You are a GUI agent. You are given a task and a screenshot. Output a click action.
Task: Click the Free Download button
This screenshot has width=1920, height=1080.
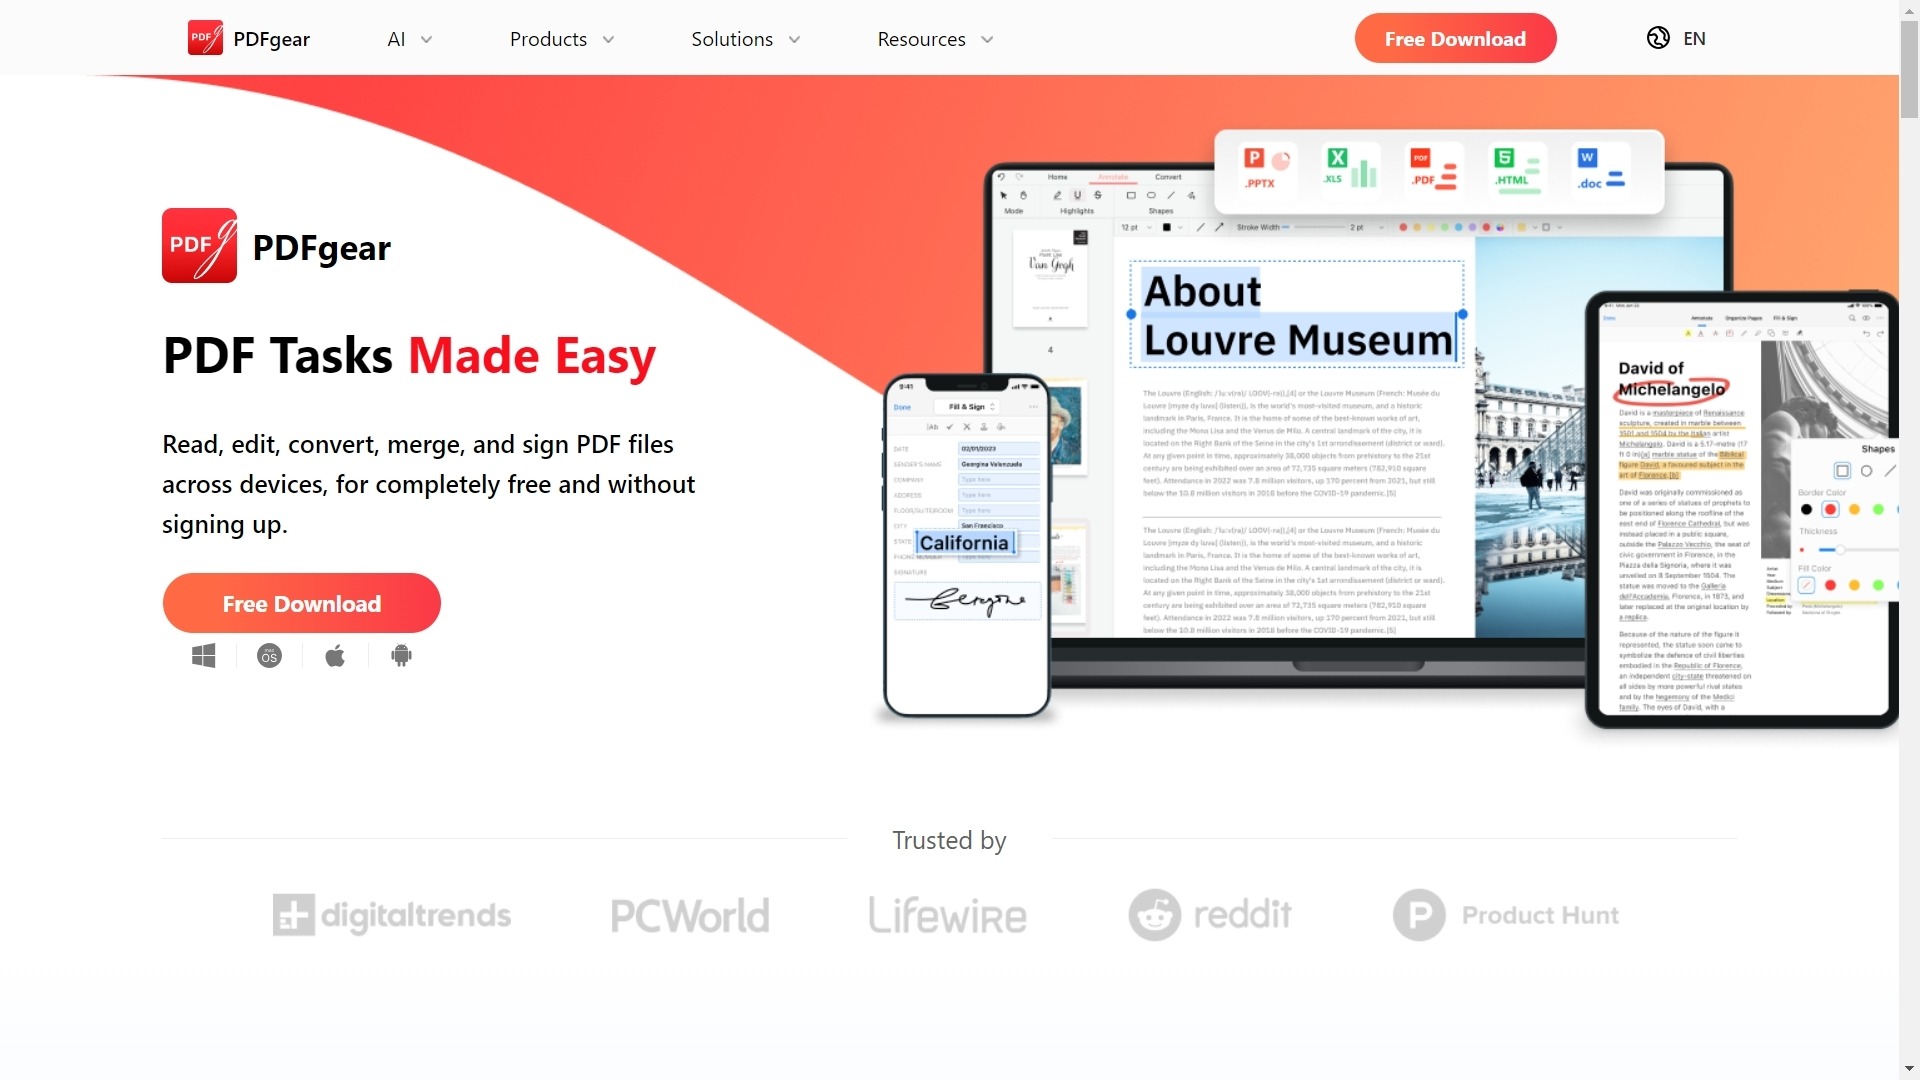point(1456,38)
